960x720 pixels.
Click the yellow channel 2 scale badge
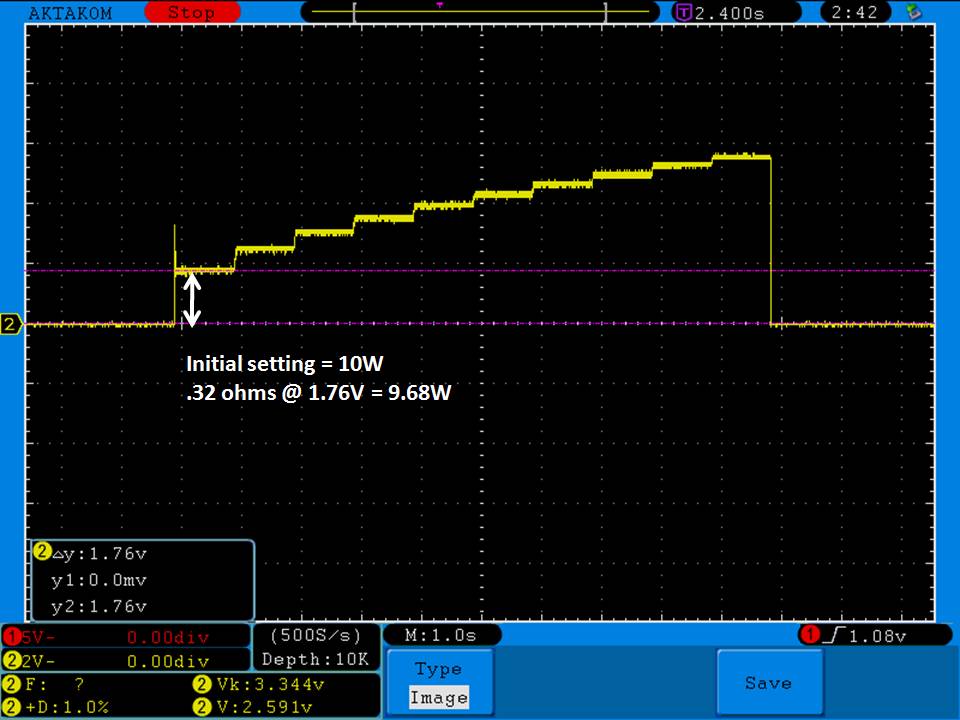[12, 661]
